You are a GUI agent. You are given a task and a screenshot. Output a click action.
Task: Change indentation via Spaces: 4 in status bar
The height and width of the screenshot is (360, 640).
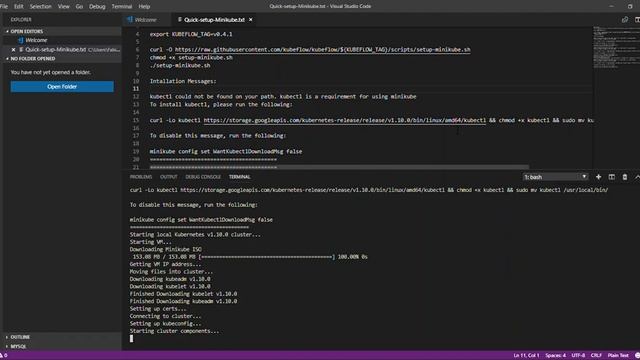pos(556,356)
